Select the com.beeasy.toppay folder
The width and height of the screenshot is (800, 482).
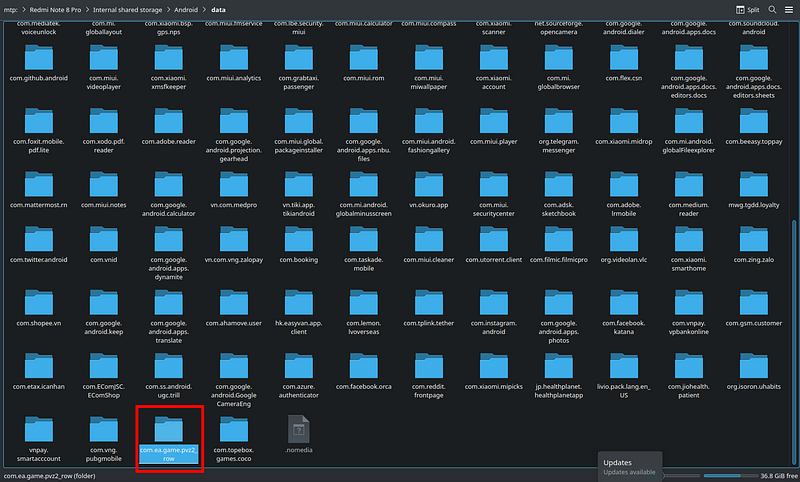[754, 127]
